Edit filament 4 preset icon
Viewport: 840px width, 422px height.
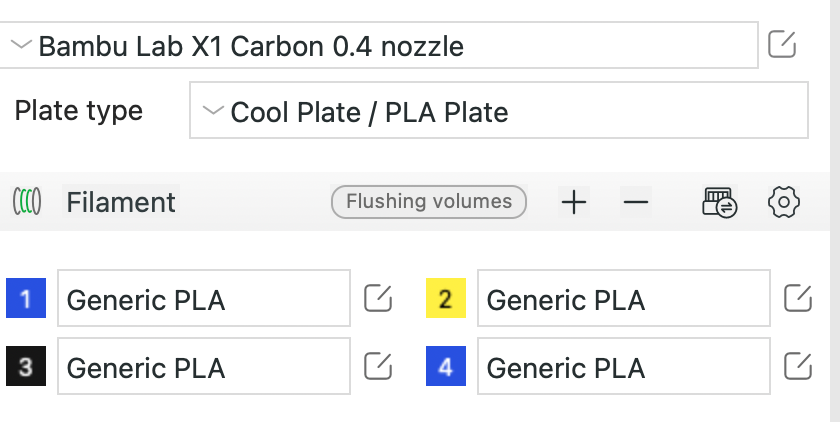tap(797, 367)
